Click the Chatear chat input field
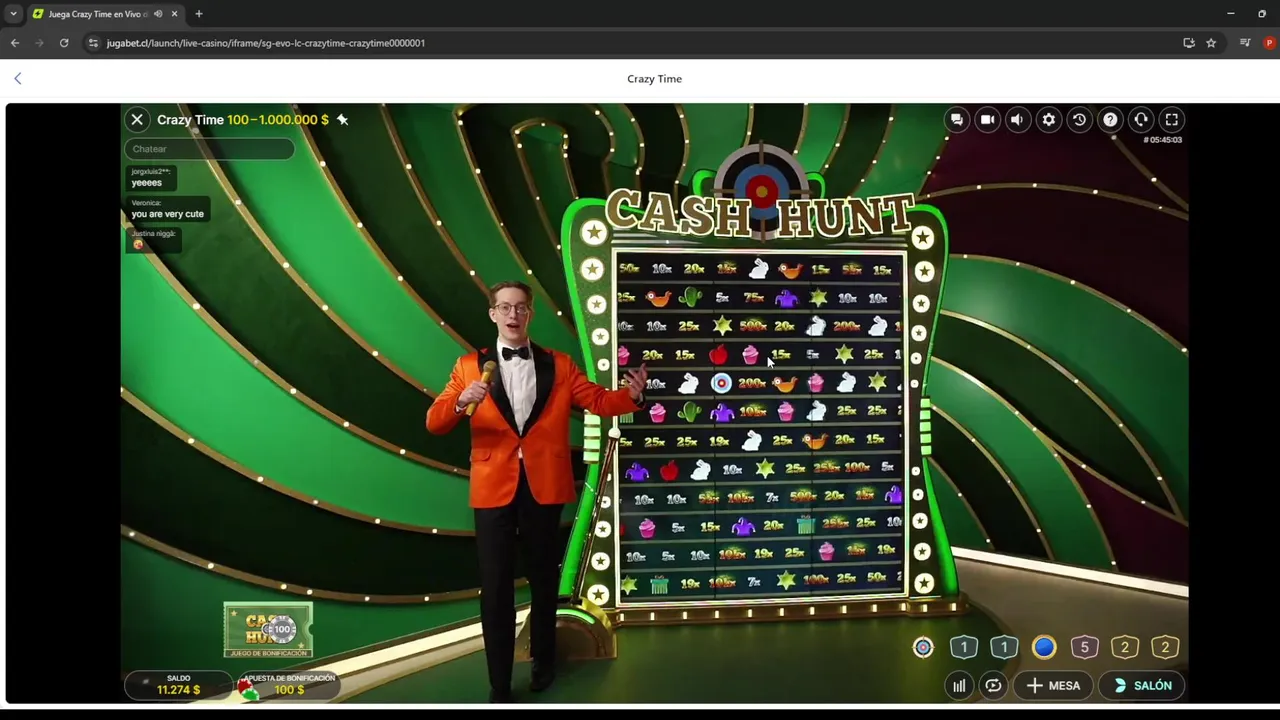This screenshot has width=1280, height=720. pyautogui.click(x=210, y=149)
